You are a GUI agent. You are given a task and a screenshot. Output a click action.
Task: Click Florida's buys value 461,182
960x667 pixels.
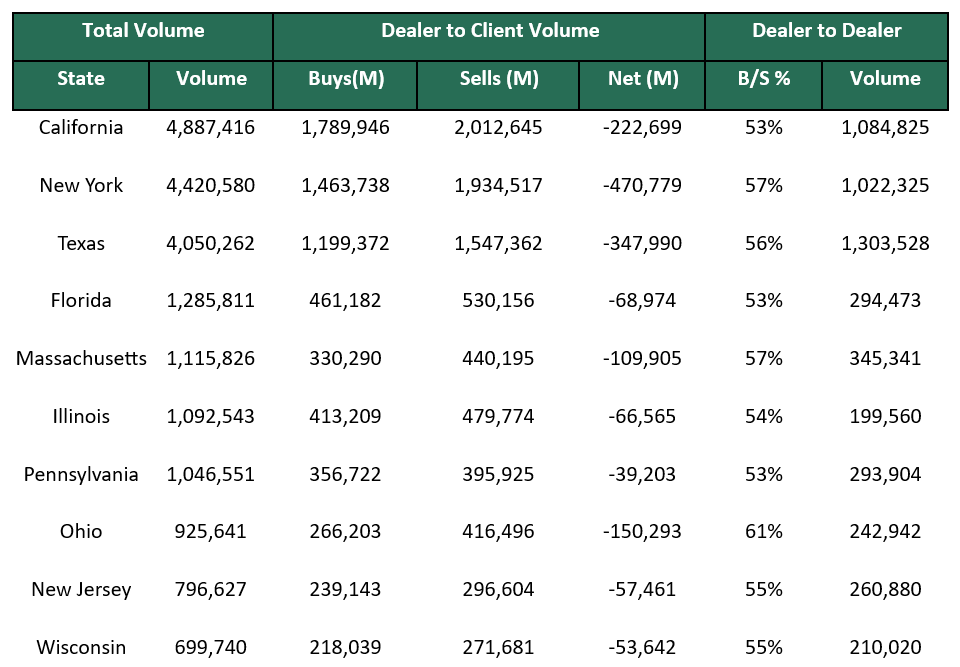click(x=345, y=300)
